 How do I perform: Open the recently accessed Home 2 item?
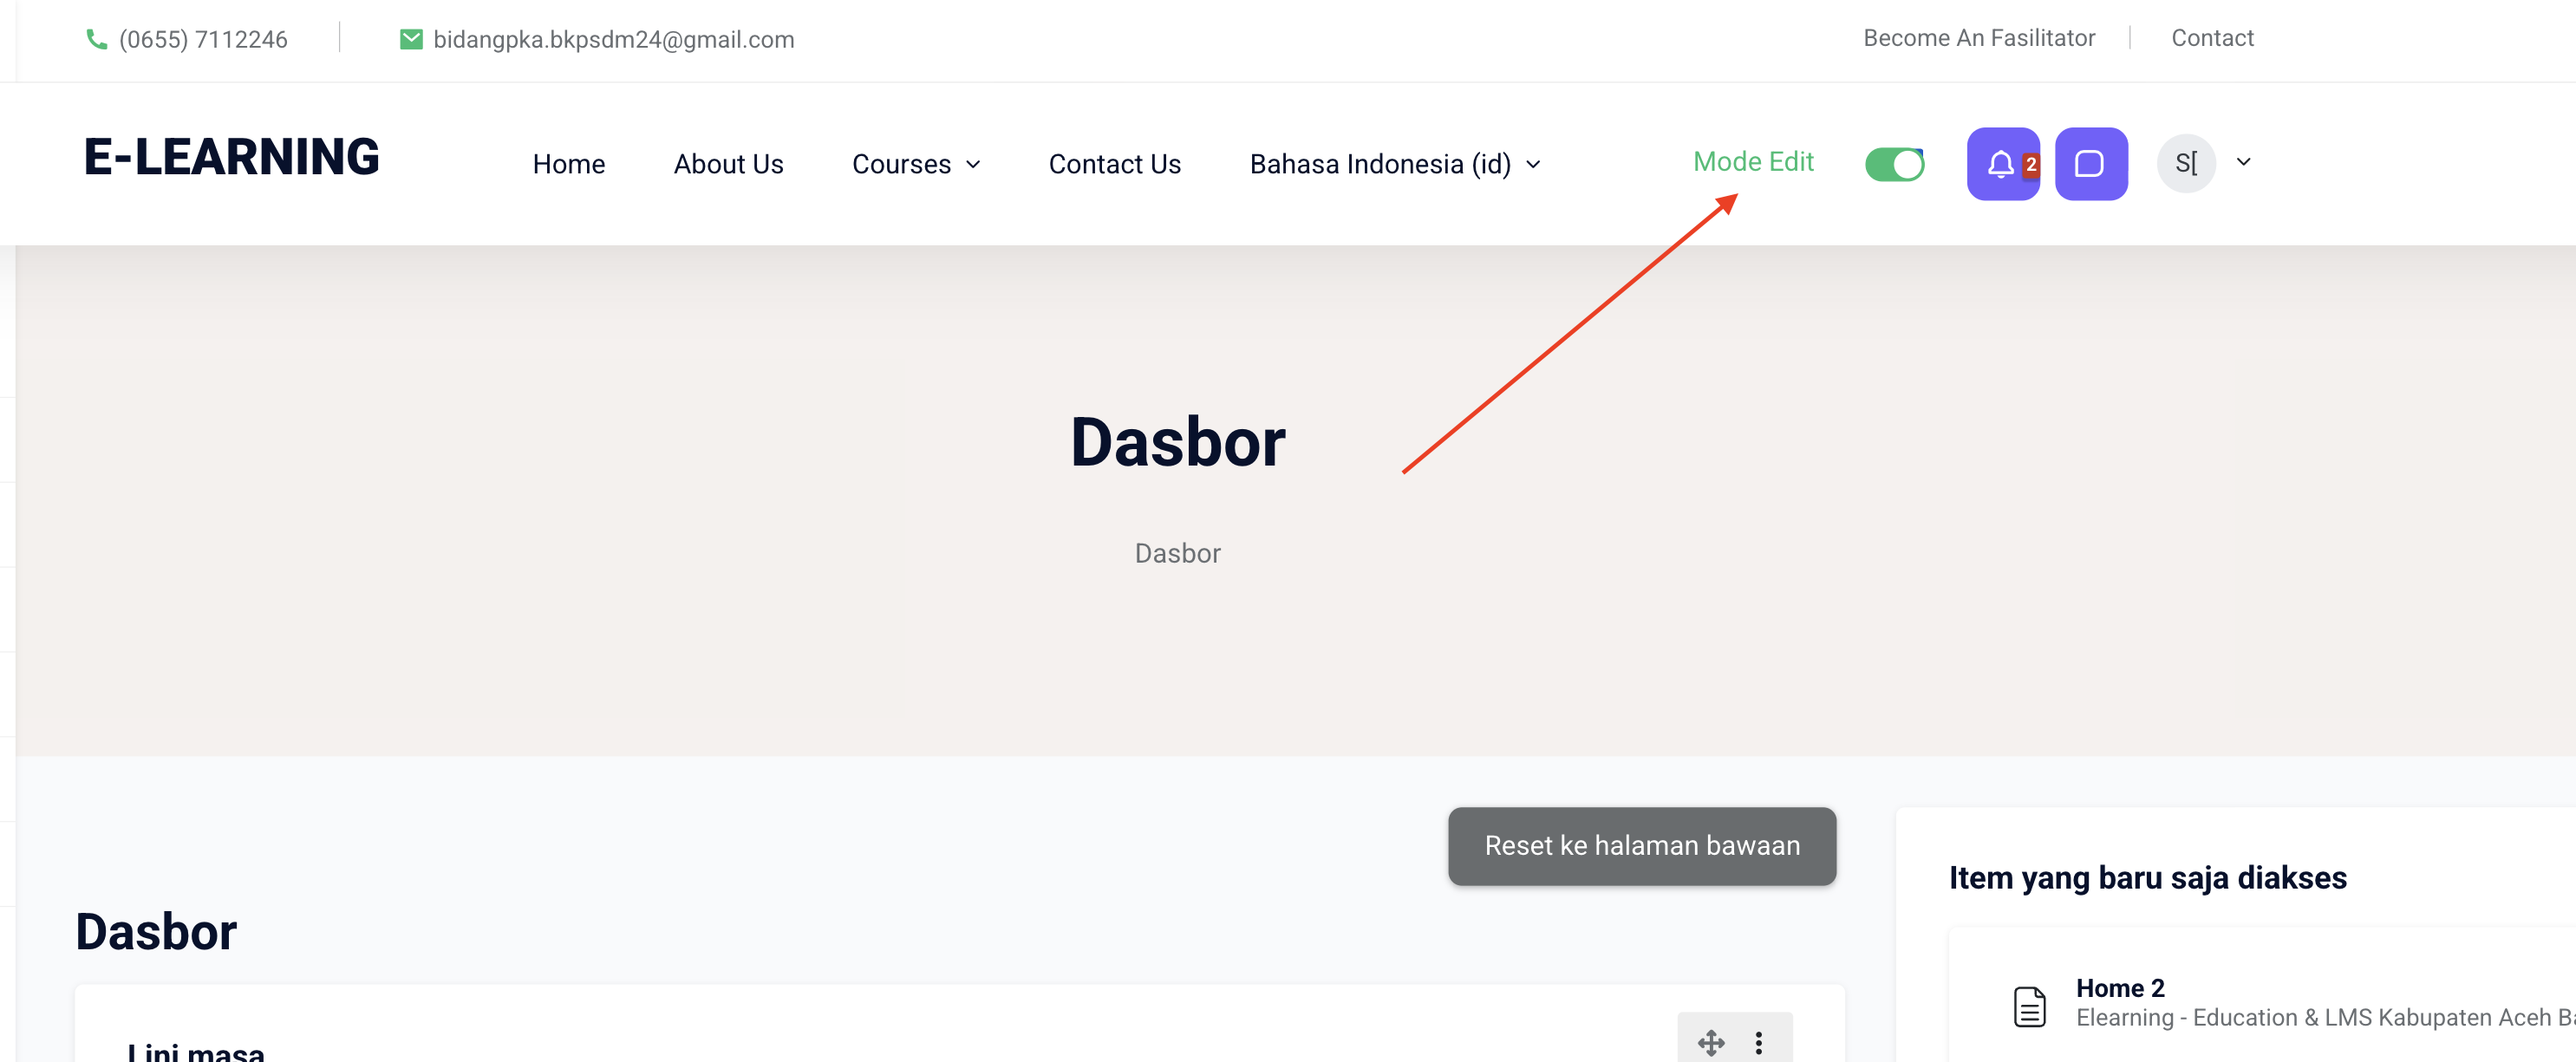tap(2120, 987)
